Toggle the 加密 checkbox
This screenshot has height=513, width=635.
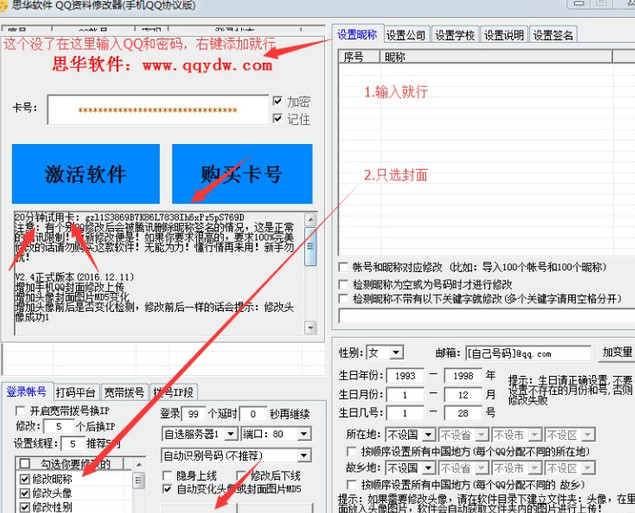pyautogui.click(x=277, y=101)
